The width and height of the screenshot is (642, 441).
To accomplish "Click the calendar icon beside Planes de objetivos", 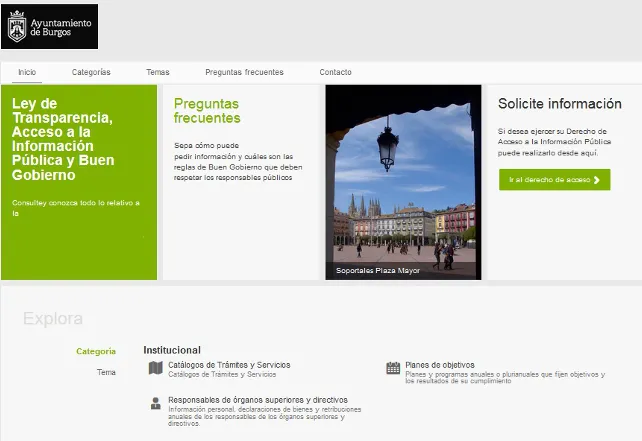I will (x=393, y=368).
